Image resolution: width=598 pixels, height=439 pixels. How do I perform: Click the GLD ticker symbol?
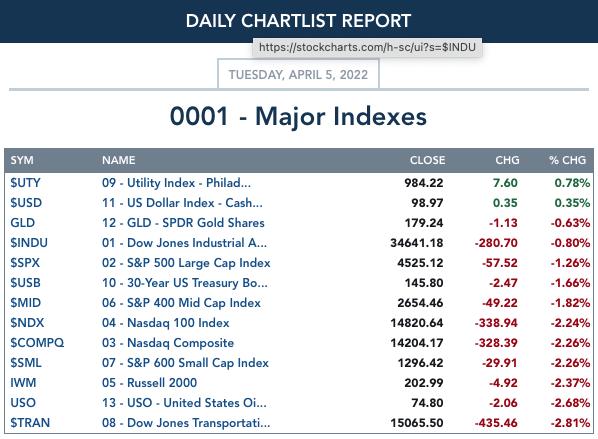pyautogui.click(x=23, y=223)
